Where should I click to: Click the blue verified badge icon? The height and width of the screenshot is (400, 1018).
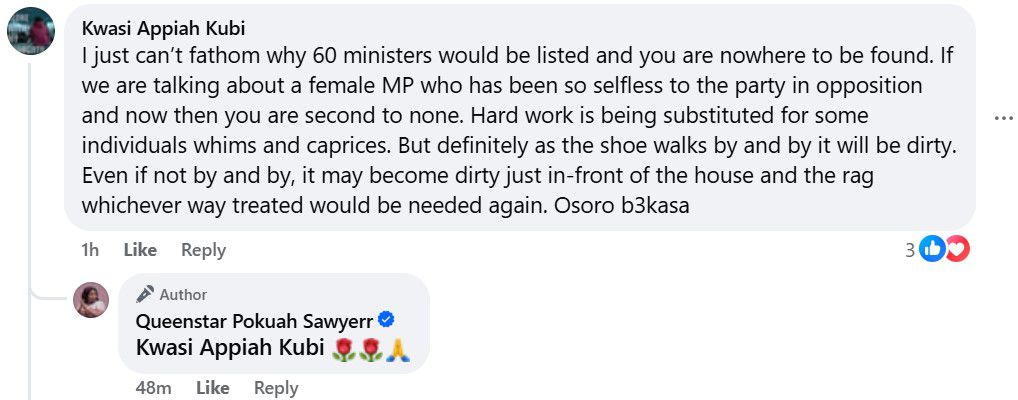(386, 320)
